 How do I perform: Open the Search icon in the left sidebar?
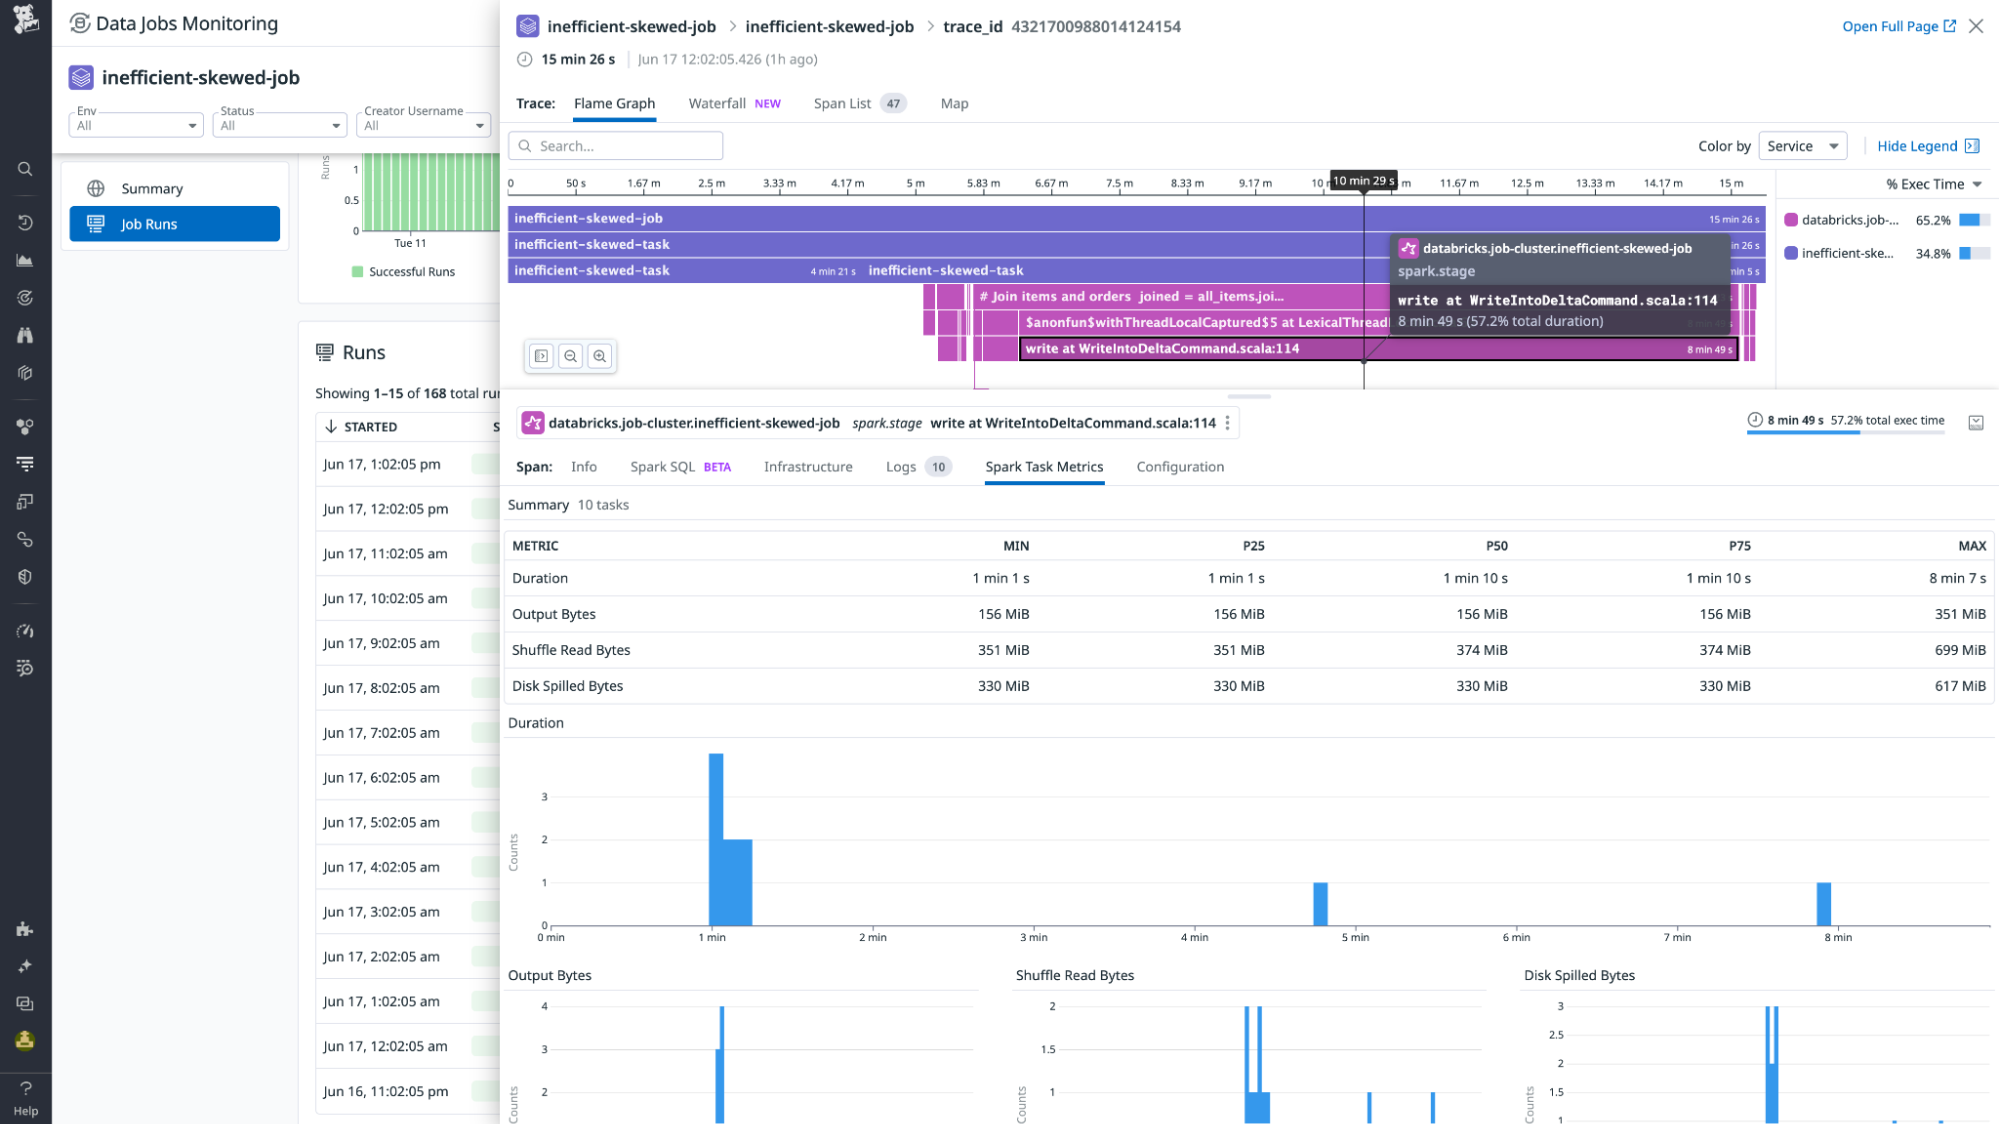click(x=26, y=169)
